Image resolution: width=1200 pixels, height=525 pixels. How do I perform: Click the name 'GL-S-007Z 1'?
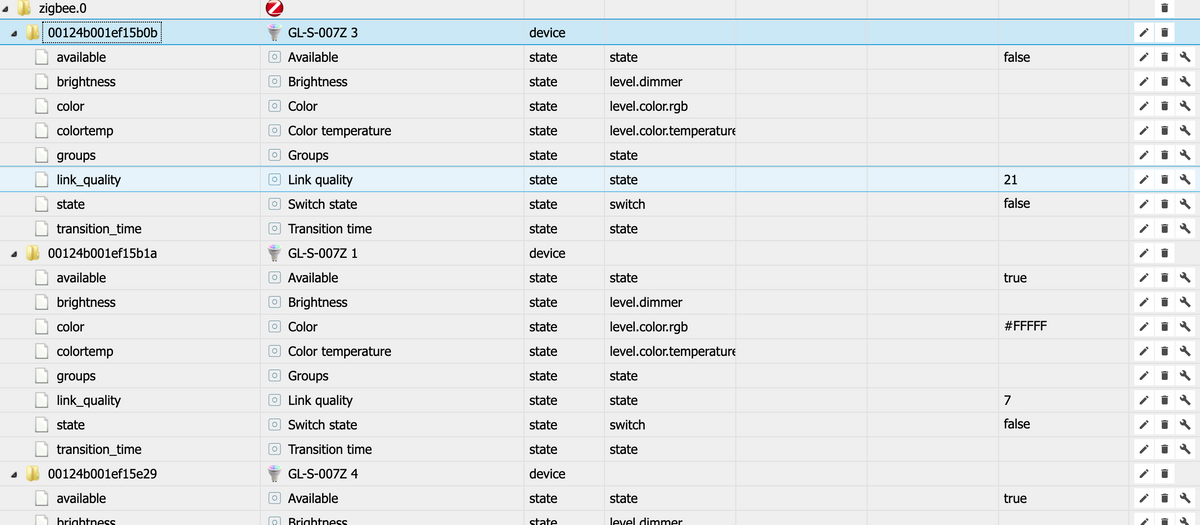pyautogui.click(x=323, y=253)
